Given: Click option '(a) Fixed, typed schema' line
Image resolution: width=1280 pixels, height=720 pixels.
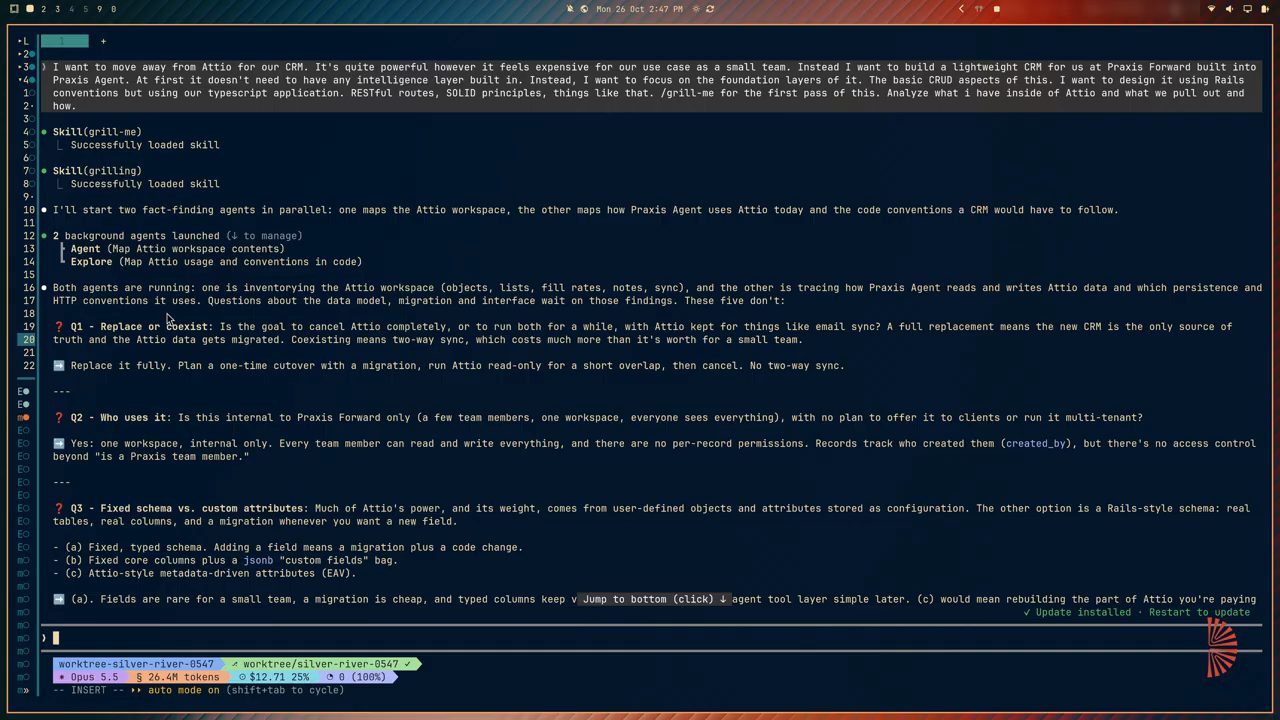Looking at the screenshot, I should click(x=288, y=548).
